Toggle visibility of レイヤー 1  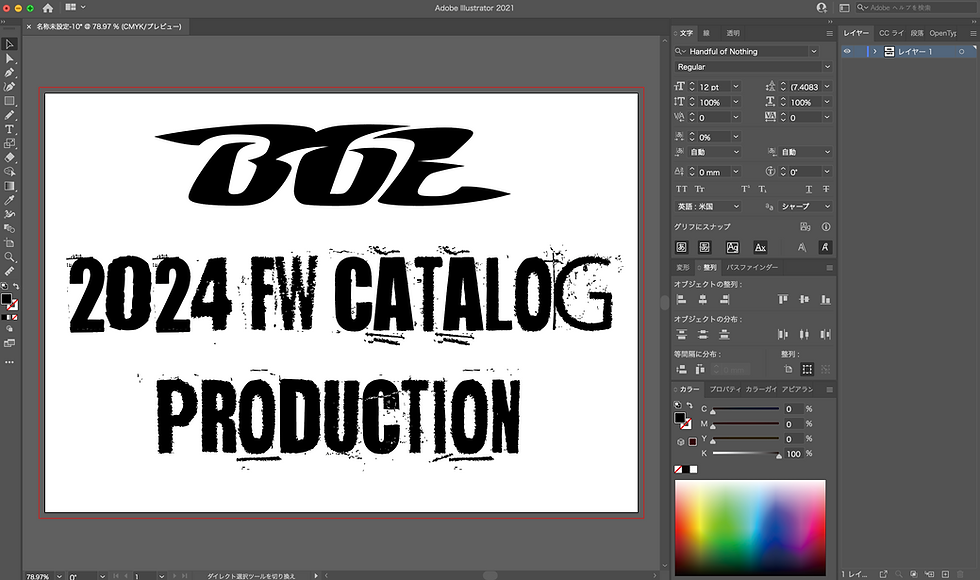(848, 52)
